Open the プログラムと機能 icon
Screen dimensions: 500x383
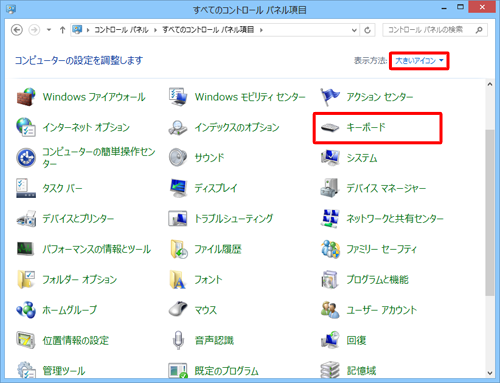coord(330,279)
